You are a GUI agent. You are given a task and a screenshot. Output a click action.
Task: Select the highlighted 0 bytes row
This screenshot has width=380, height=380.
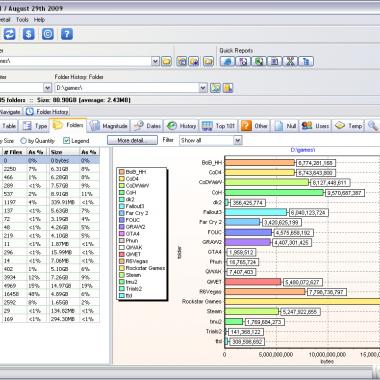pos(50,160)
